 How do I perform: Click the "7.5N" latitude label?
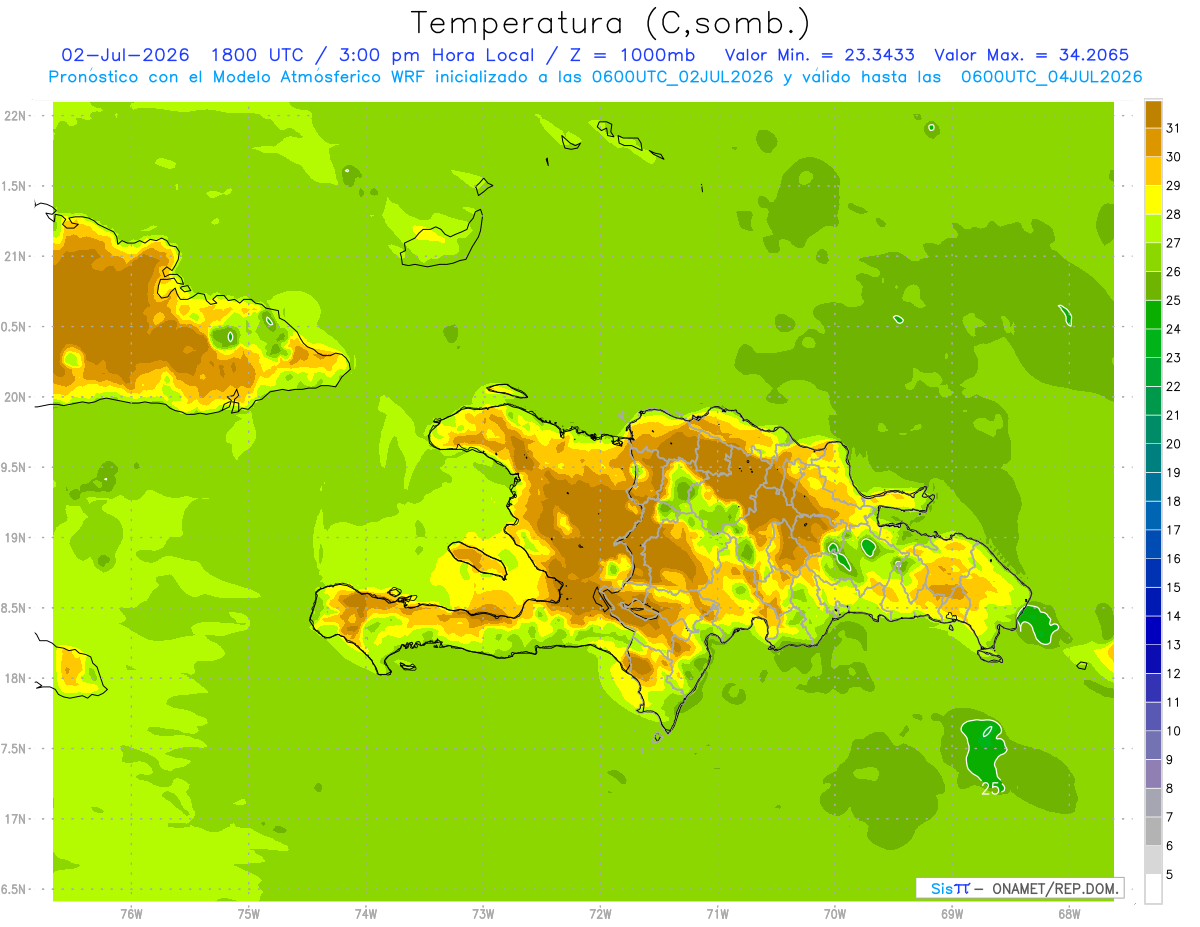pos(15,749)
